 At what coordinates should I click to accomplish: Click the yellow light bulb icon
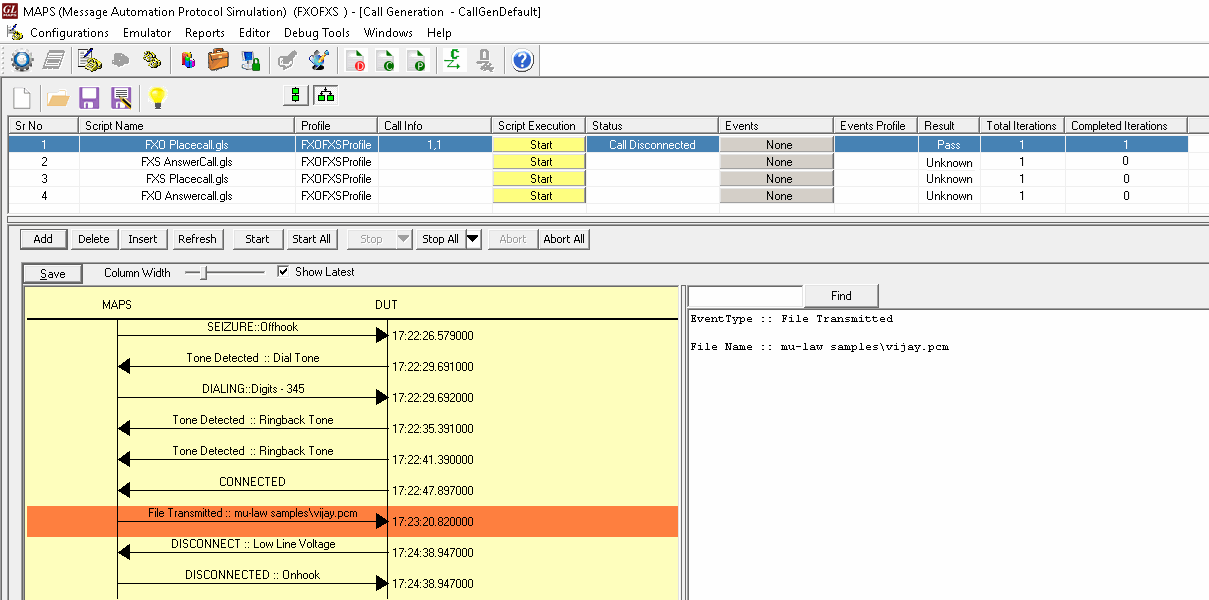tap(156, 98)
